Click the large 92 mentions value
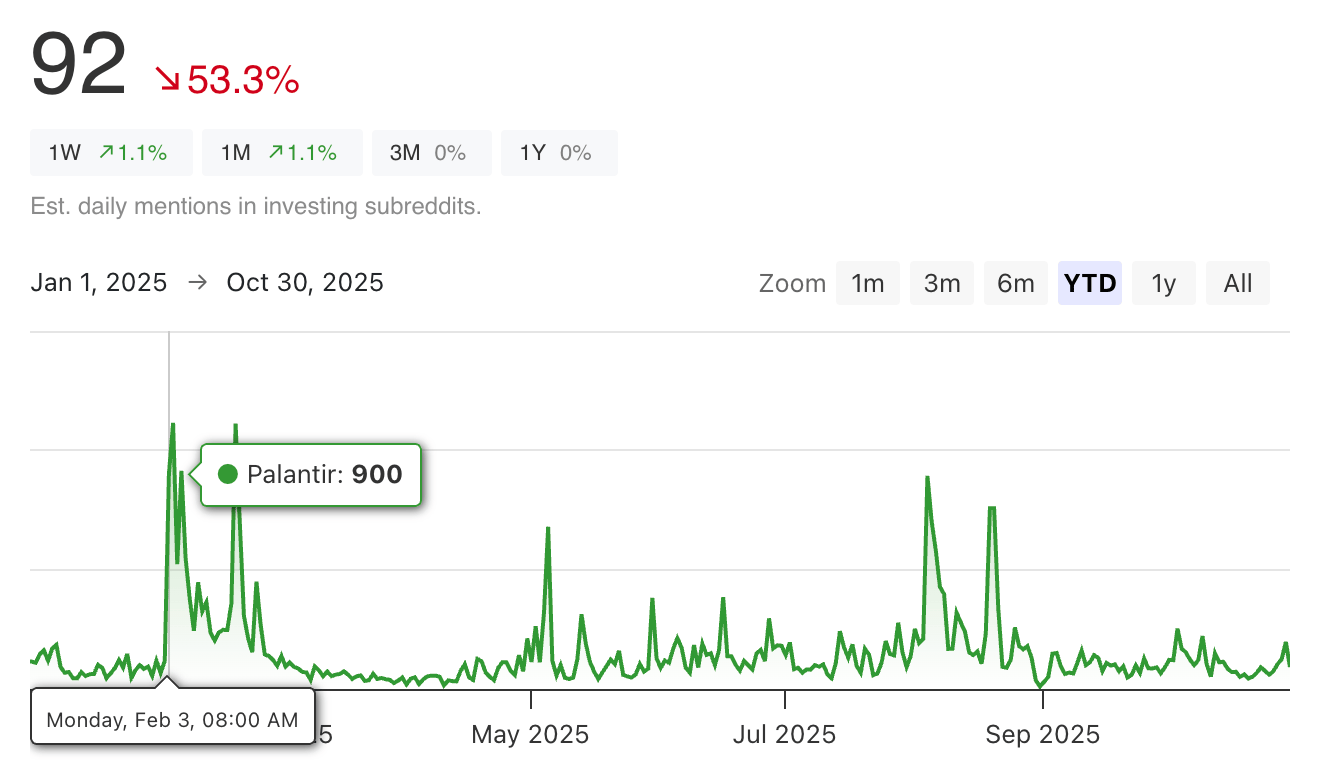This screenshot has height=782, width=1322. (x=79, y=64)
